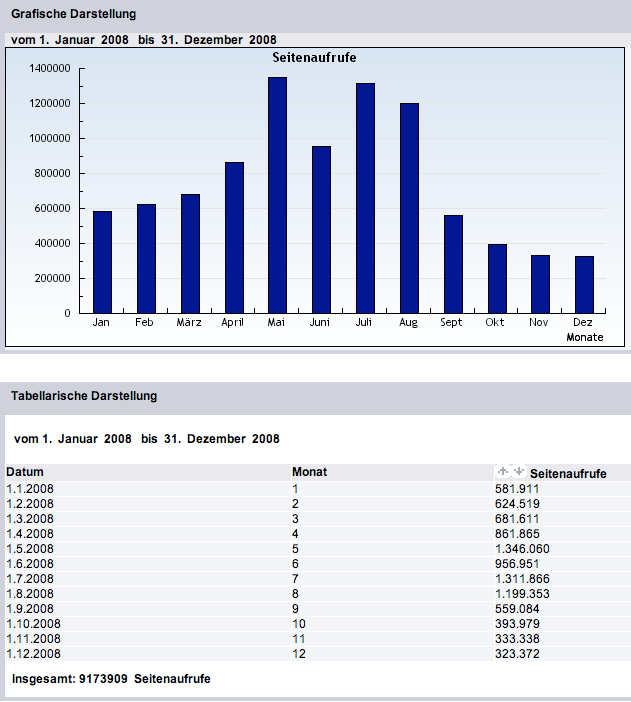The width and height of the screenshot is (631, 702).
Task: Click the Sept bar in the chart
Action: point(453,264)
